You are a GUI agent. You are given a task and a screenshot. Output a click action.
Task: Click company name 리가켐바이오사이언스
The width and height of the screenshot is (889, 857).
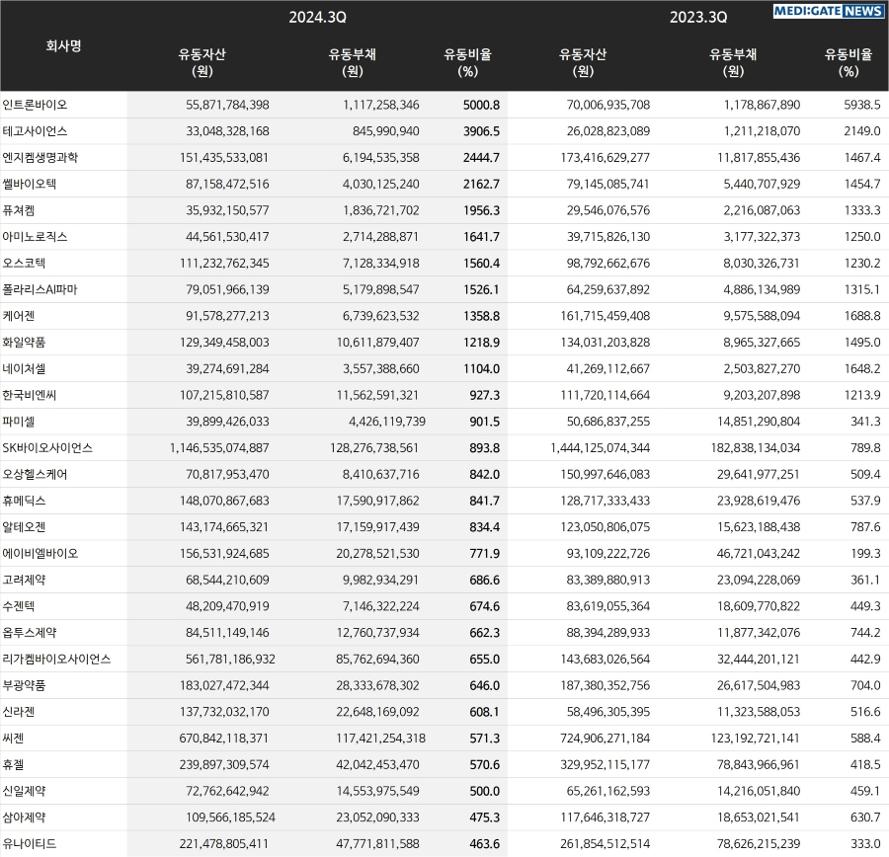[57, 659]
